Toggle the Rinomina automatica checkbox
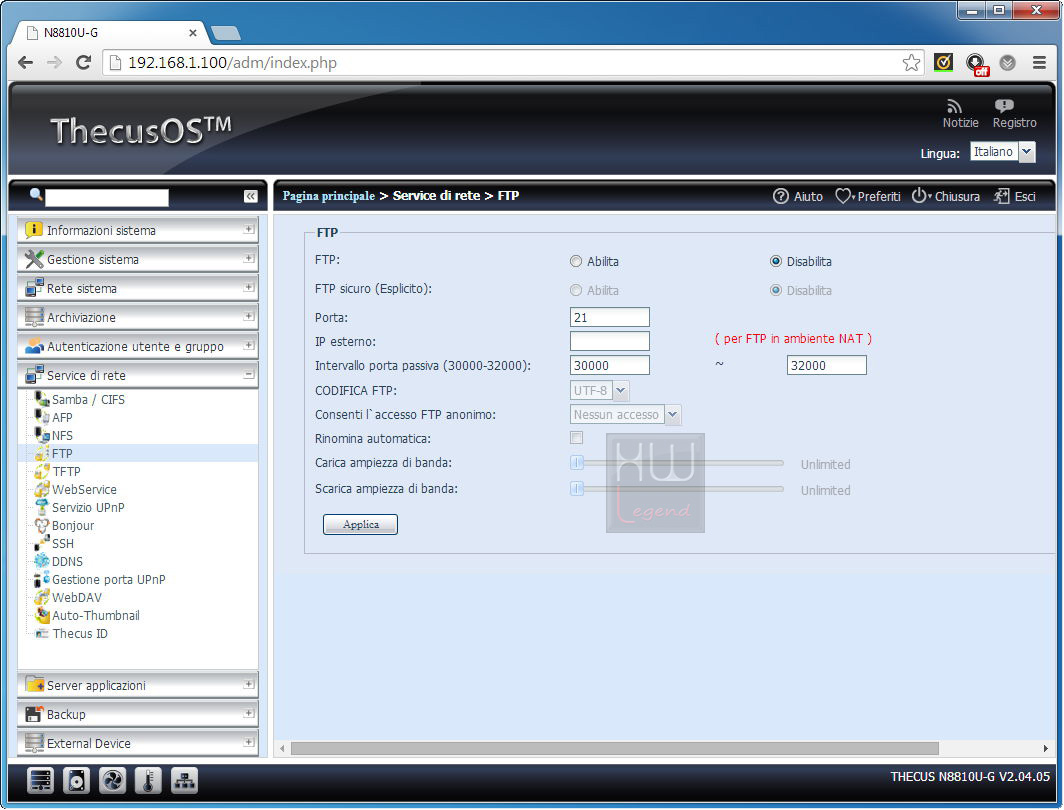Screen dimensions: 1064x810 [577, 438]
